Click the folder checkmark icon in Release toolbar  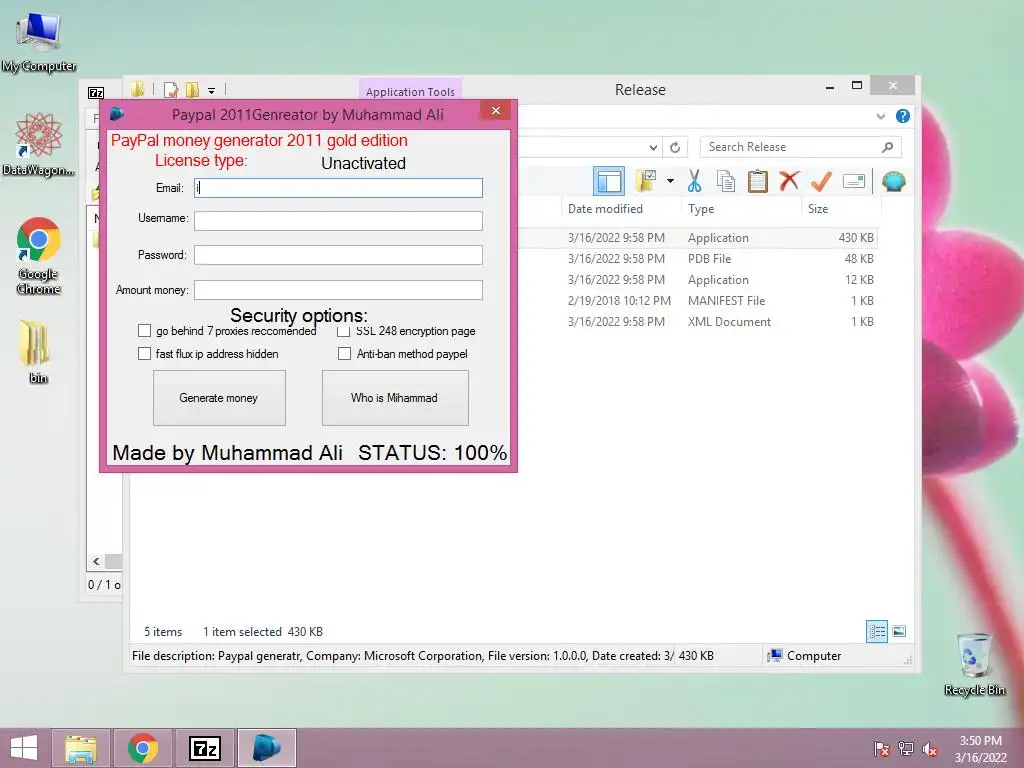click(x=647, y=181)
